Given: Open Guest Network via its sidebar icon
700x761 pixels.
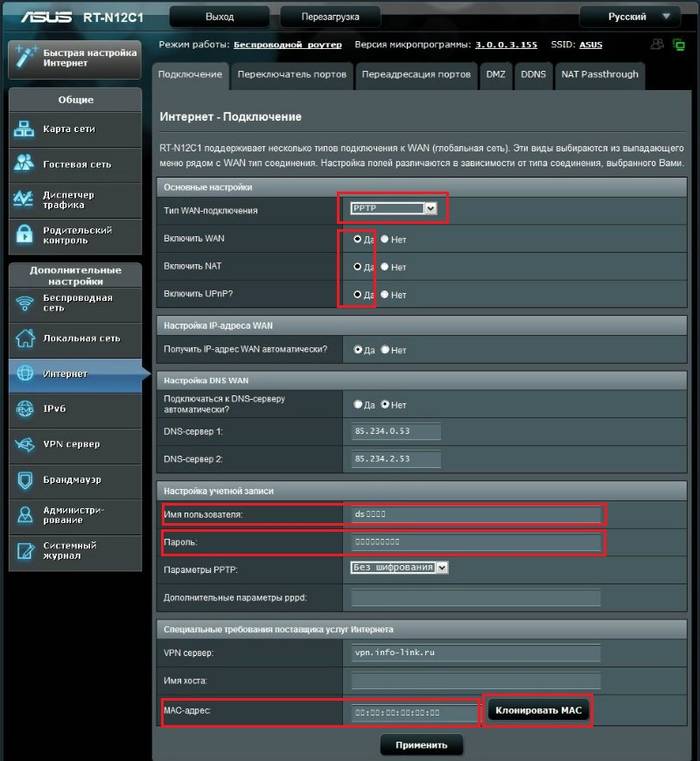Looking at the screenshot, I should point(25,164).
